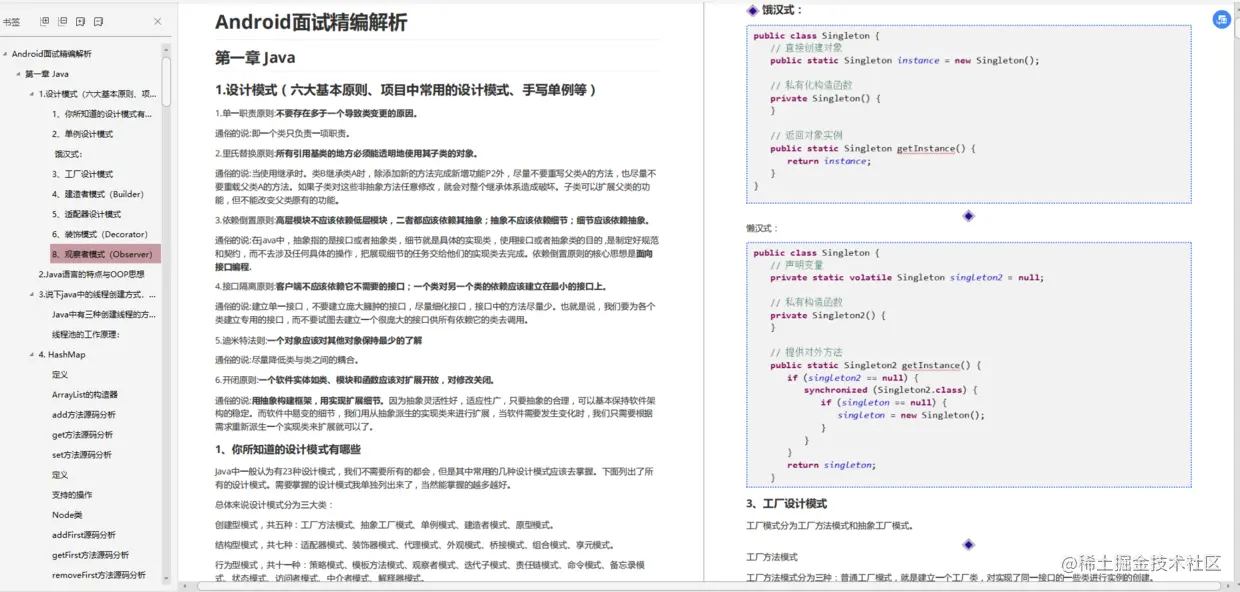Click highlighted 8、观察者模式（Observer） bookmark
This screenshot has height=592, width=1240.
pyautogui.click(x=105, y=254)
